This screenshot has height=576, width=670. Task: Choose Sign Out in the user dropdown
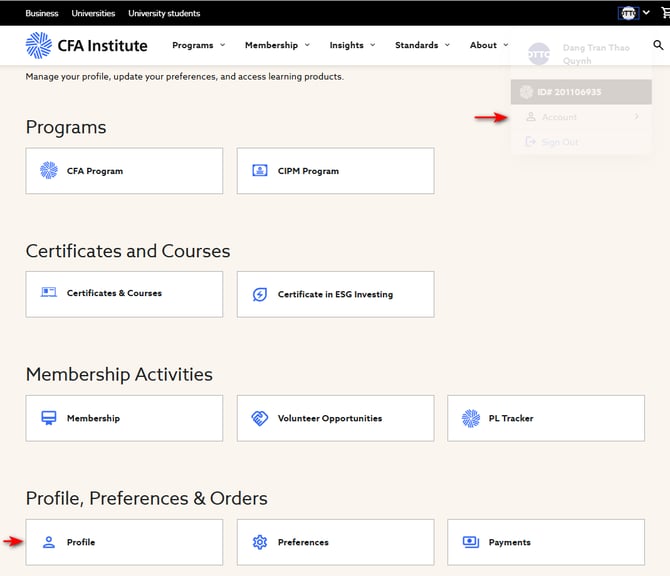click(x=581, y=141)
